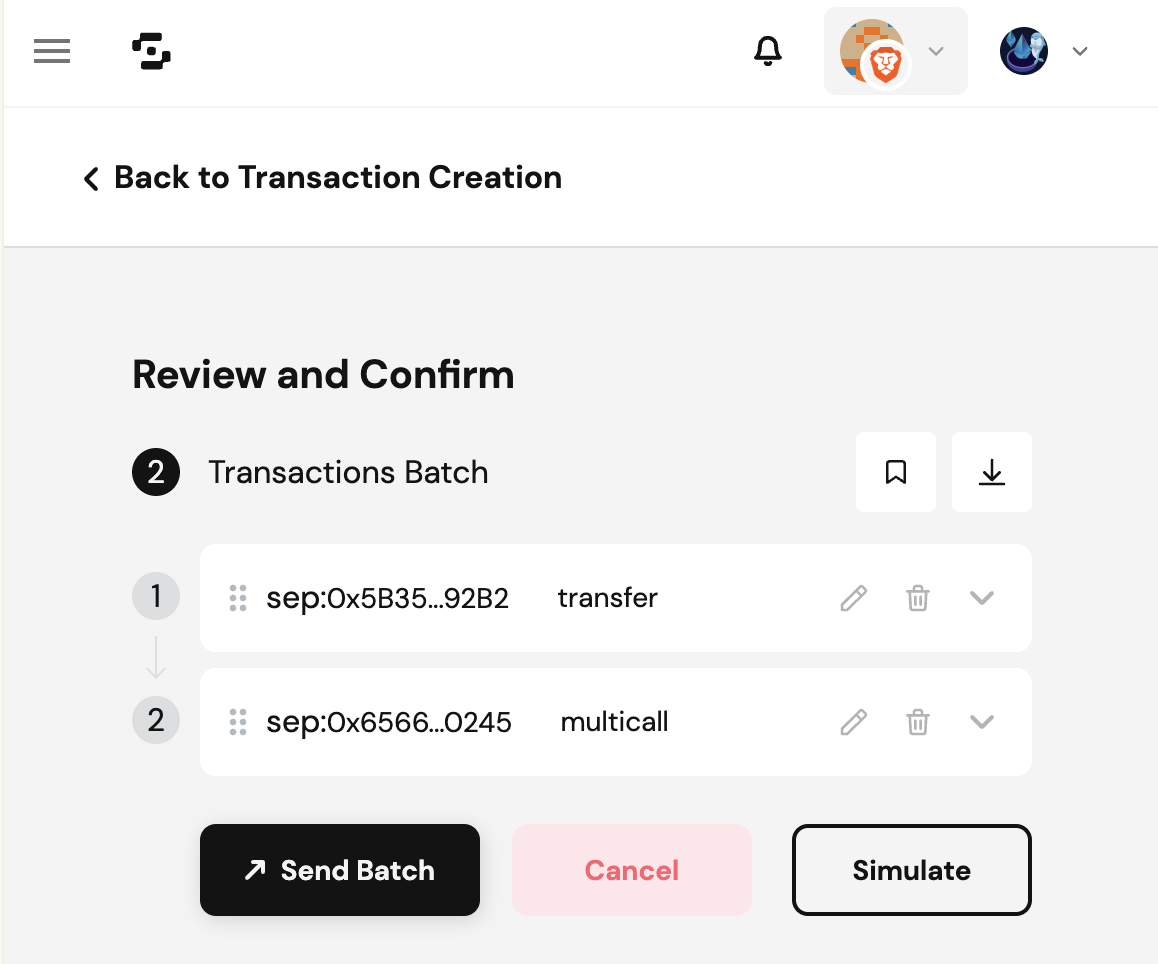1158x964 pixels.
Task: Open the notifications bell
Action: click(767, 51)
